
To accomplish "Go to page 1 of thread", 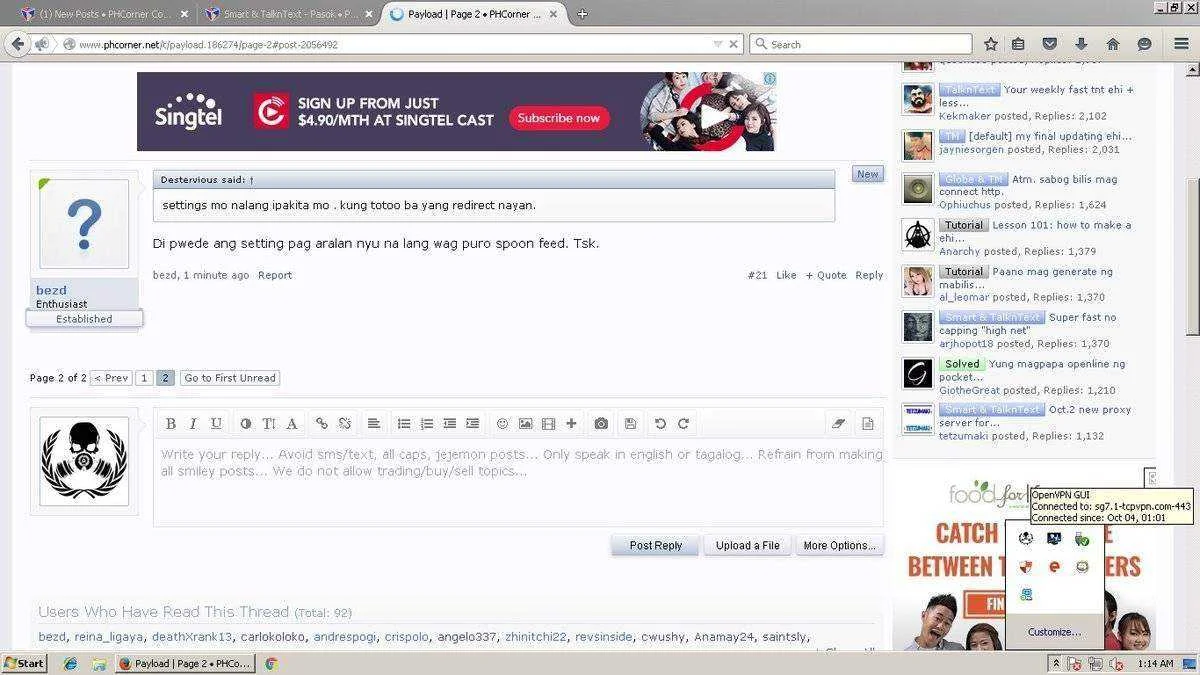I will (x=144, y=378).
